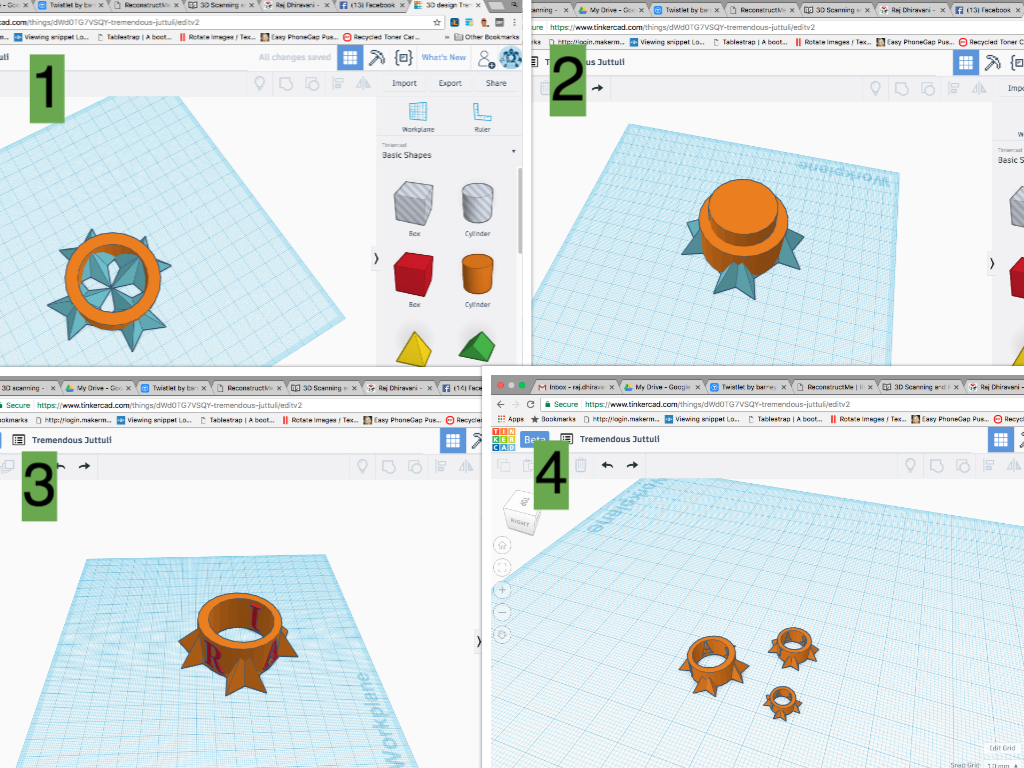The image size is (1024, 768).
Task: Click the Tremendous Juttuli title in screenshot 3
Action: [72, 440]
